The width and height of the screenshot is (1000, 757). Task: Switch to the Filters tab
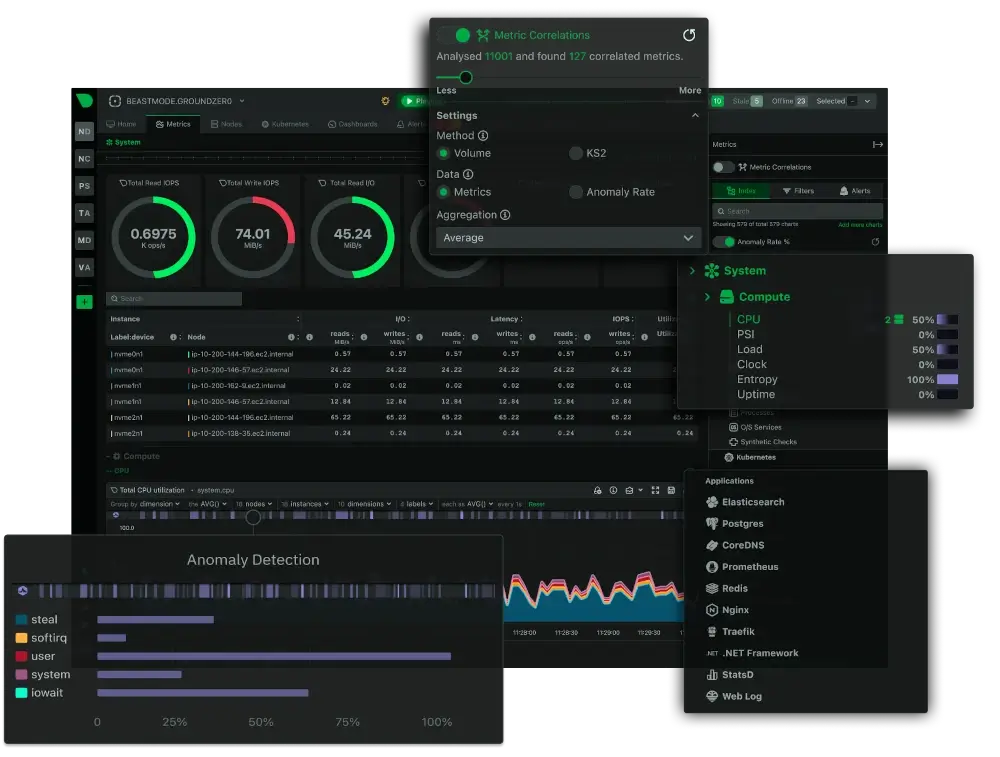click(798, 190)
